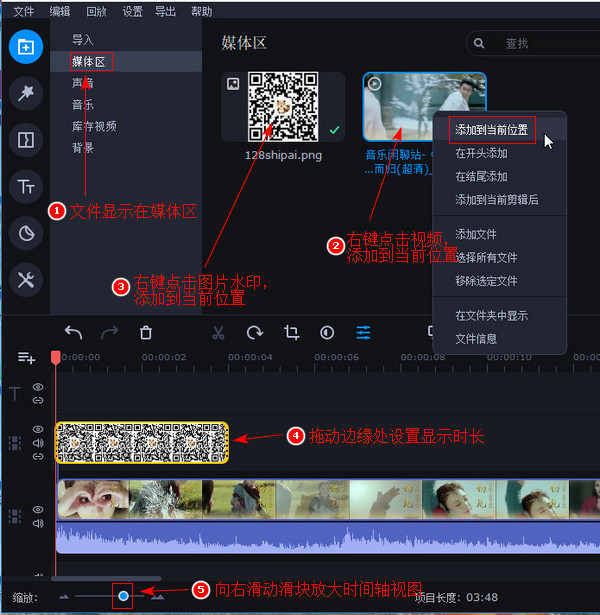Click the Redo arrow button
The image size is (600, 615).
109,333
